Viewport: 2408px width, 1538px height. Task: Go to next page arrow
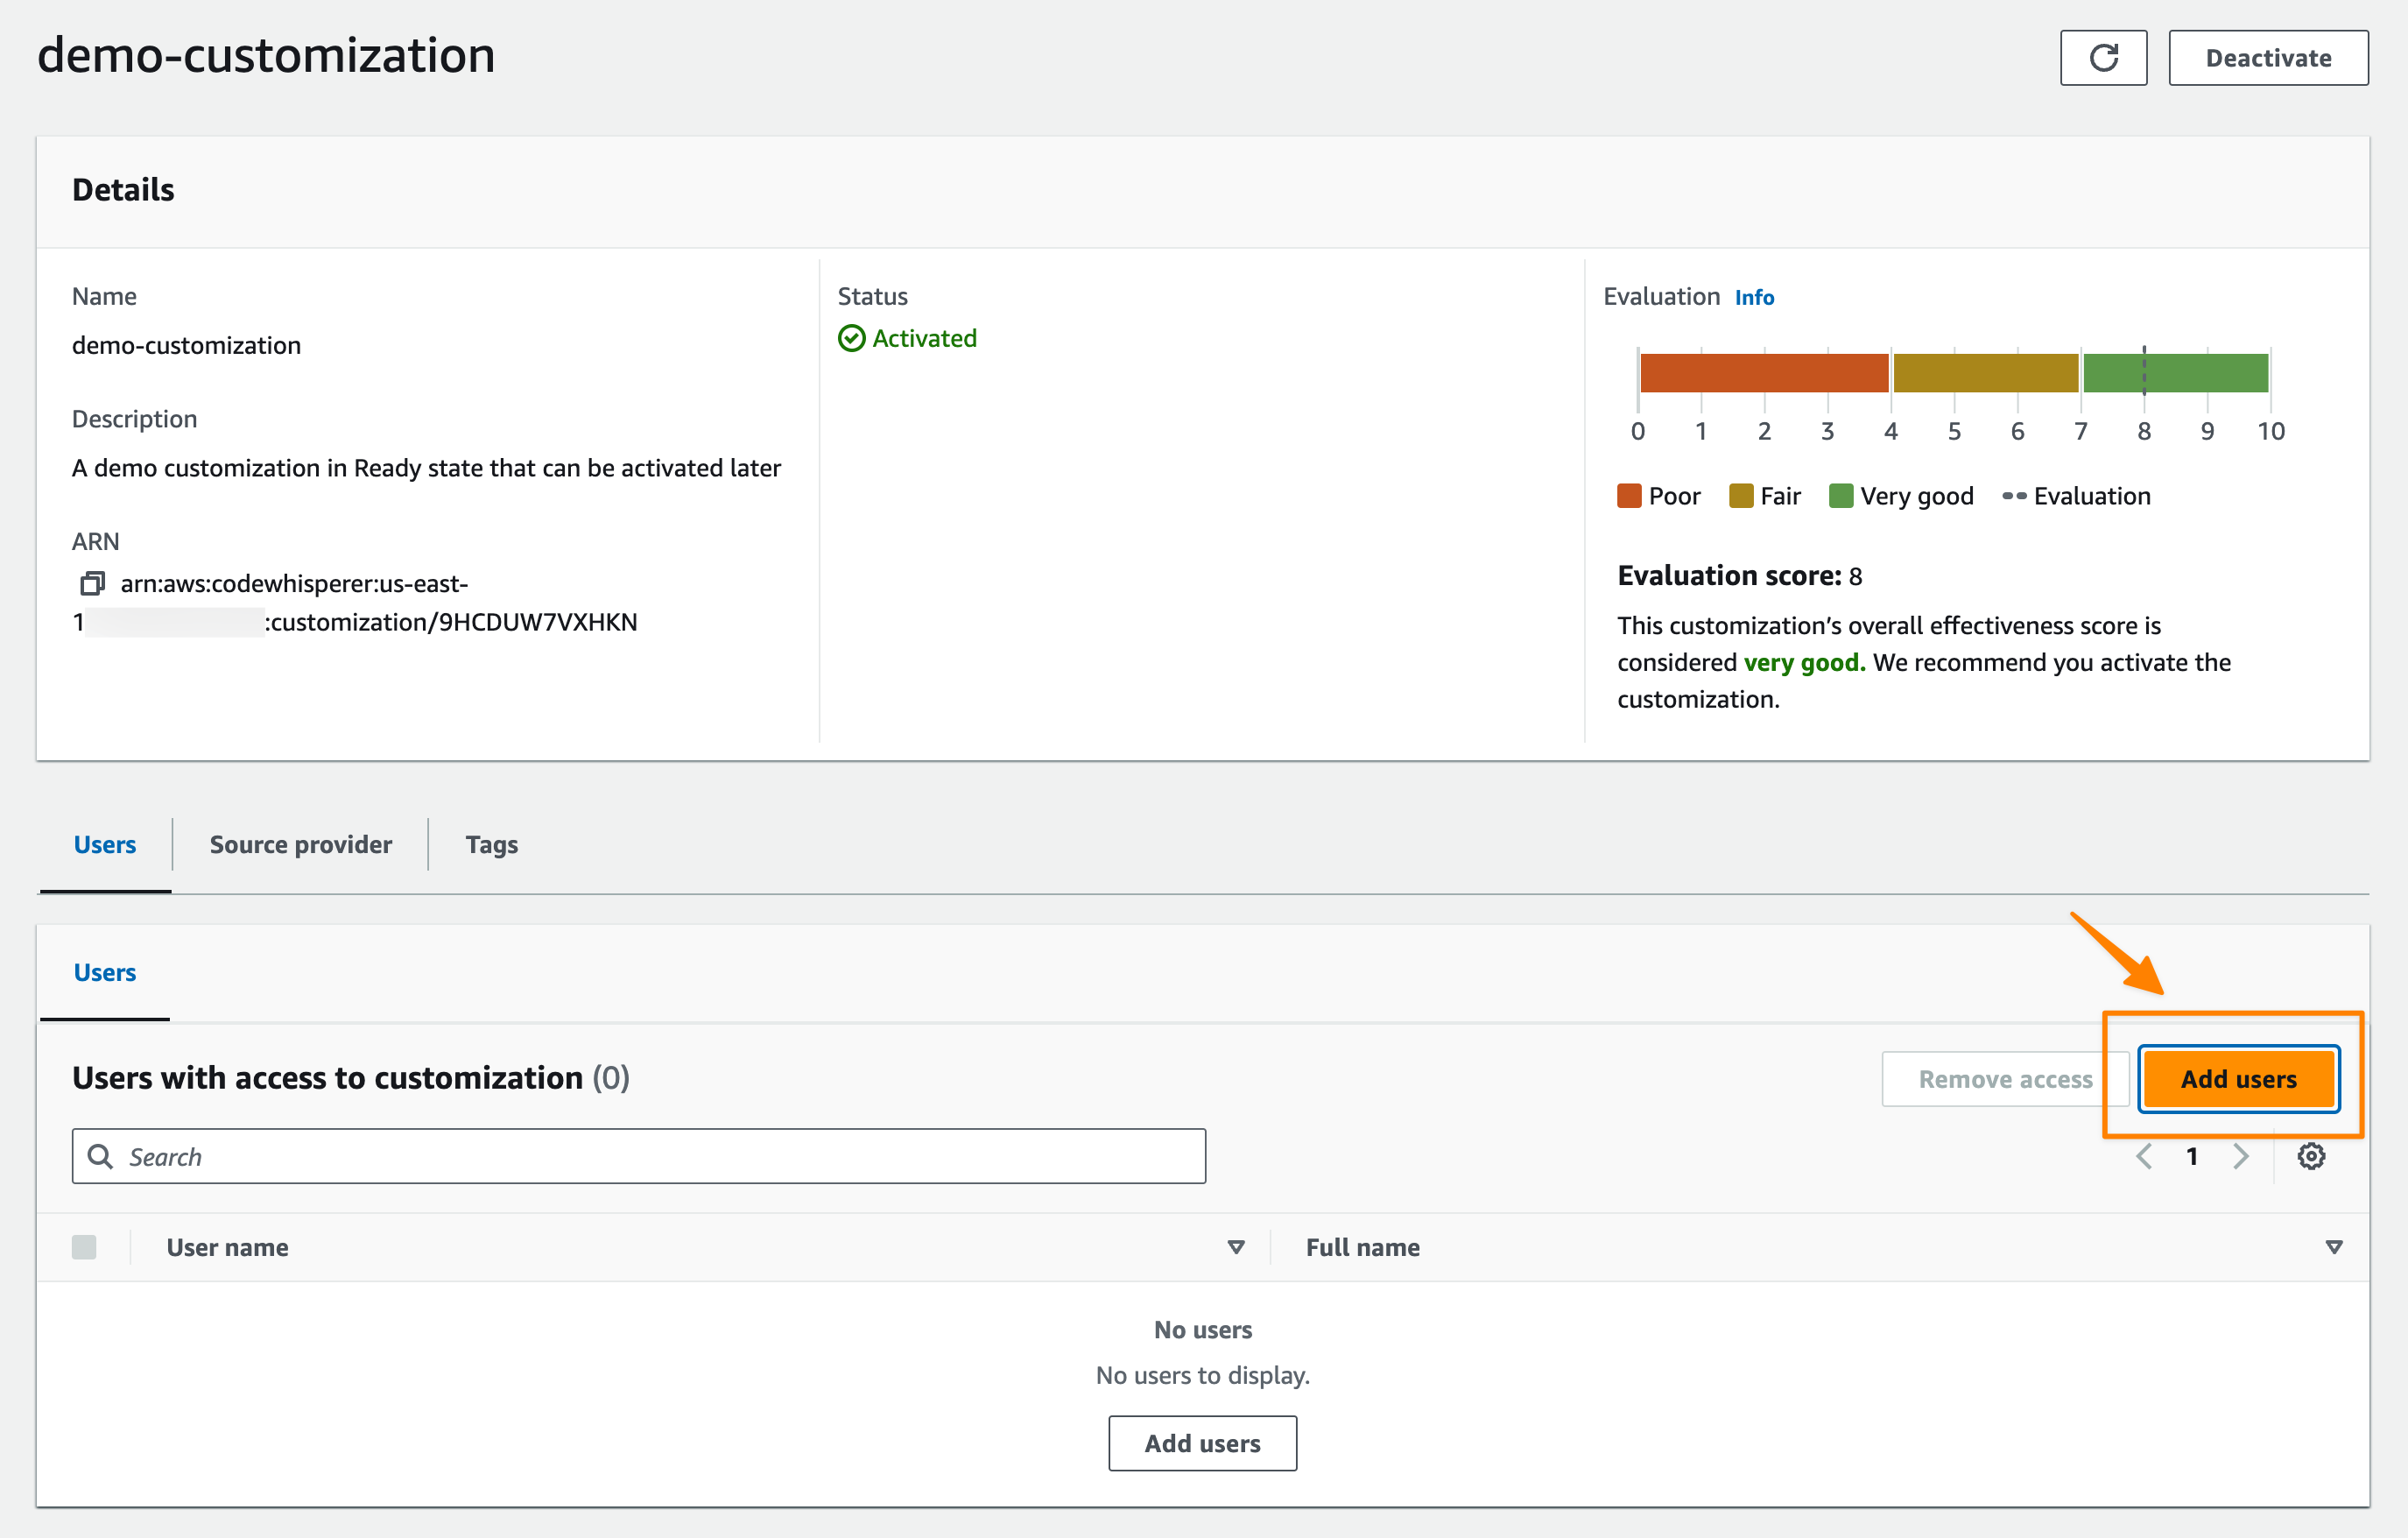2240,1156
